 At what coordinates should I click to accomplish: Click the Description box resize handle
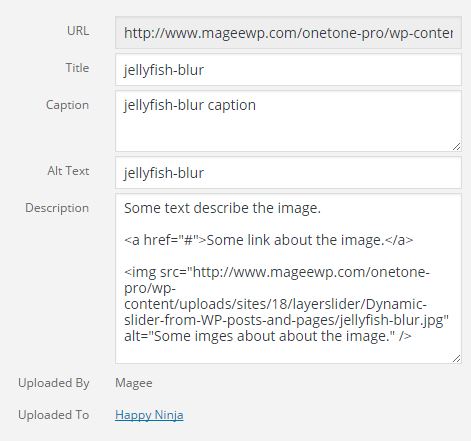pyautogui.click(x=457, y=358)
